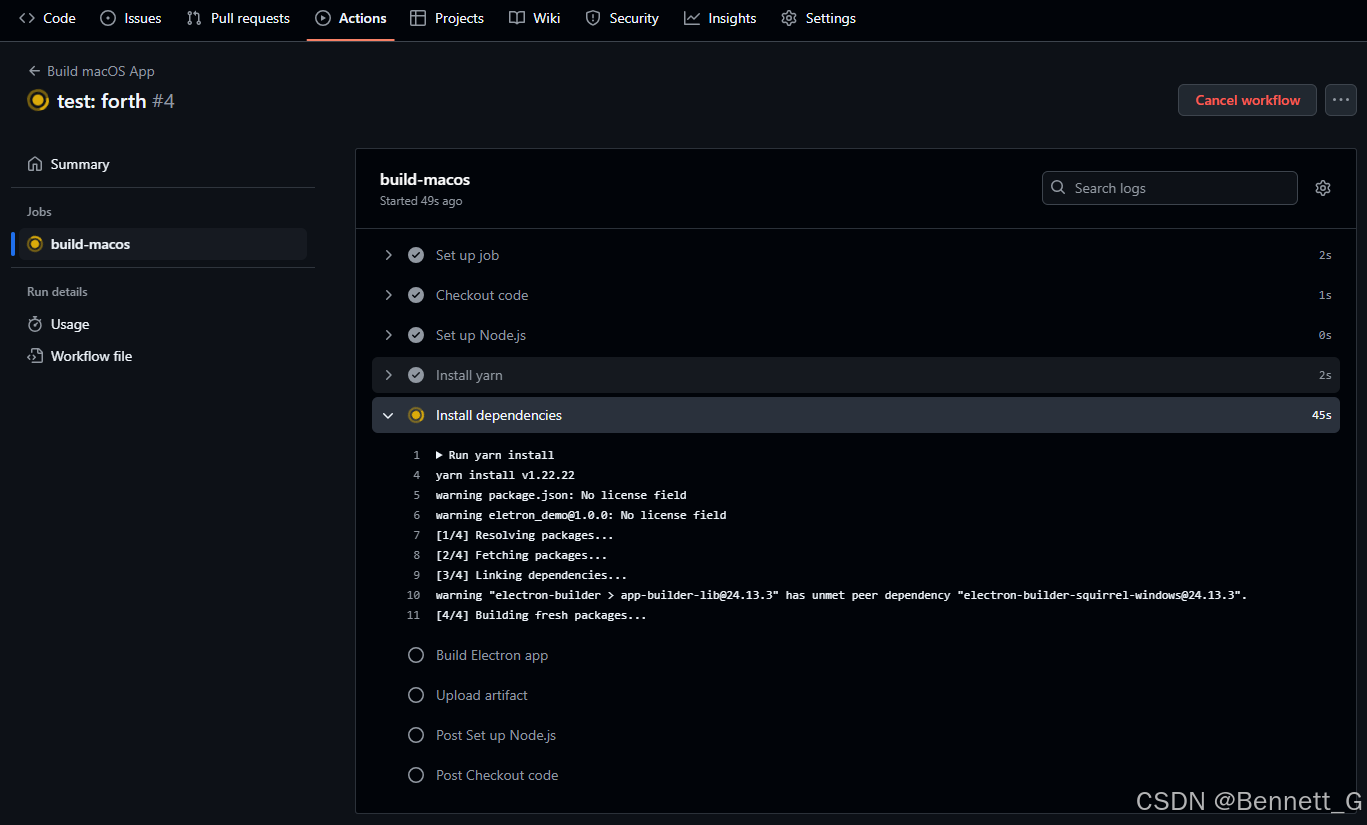
Task: Click log line 4 yarn install v1.22.22
Action: pos(505,475)
